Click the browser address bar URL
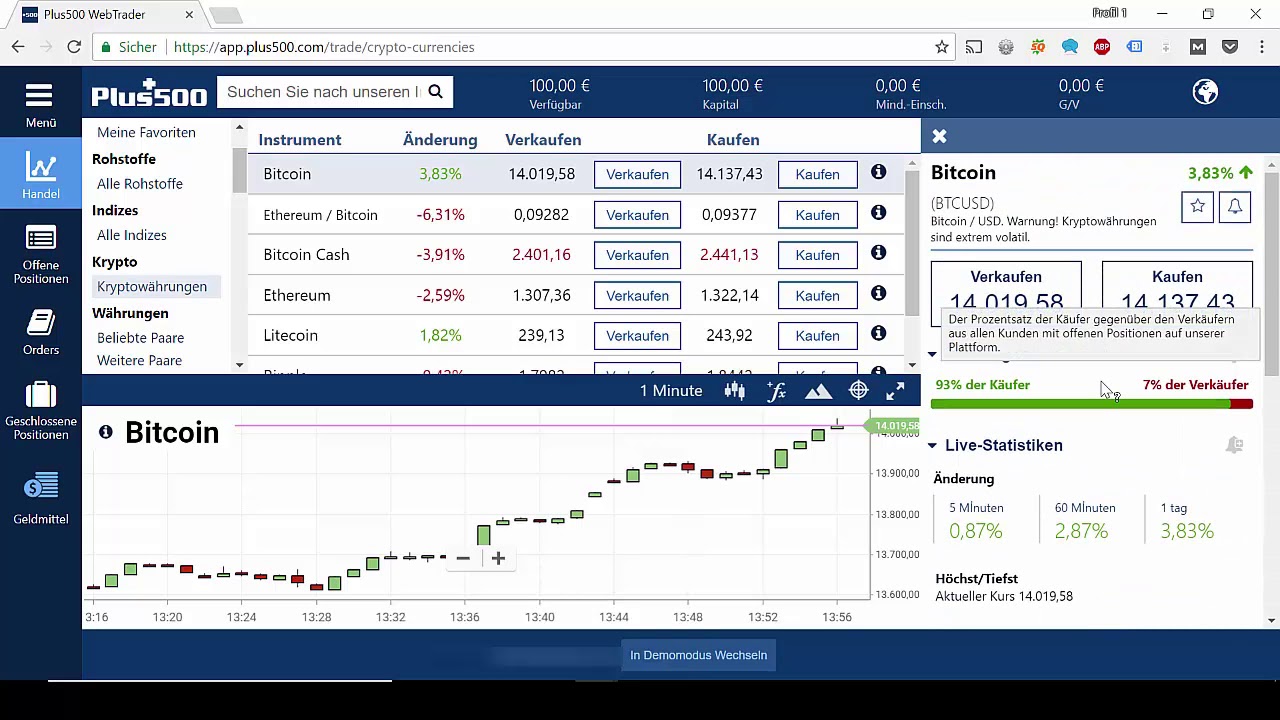1280x720 pixels. coord(324,47)
